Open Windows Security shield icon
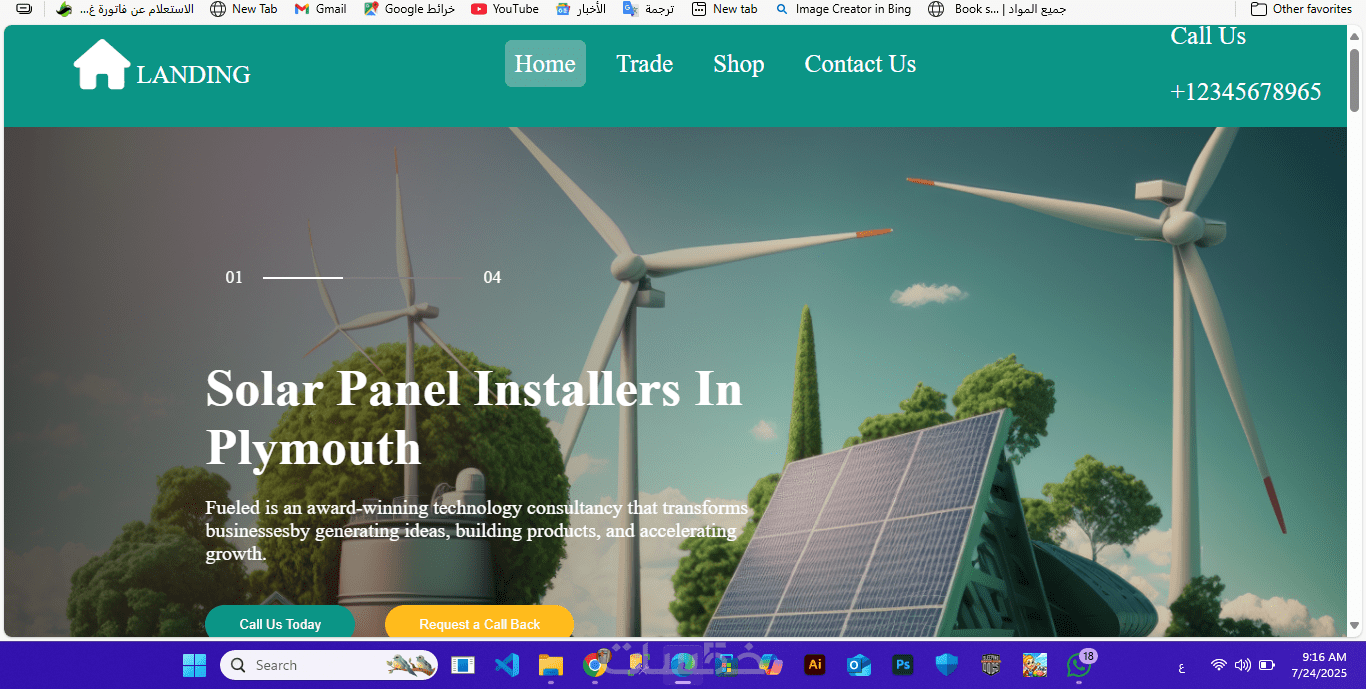The image size is (1366, 689). pyautogui.click(x=947, y=665)
